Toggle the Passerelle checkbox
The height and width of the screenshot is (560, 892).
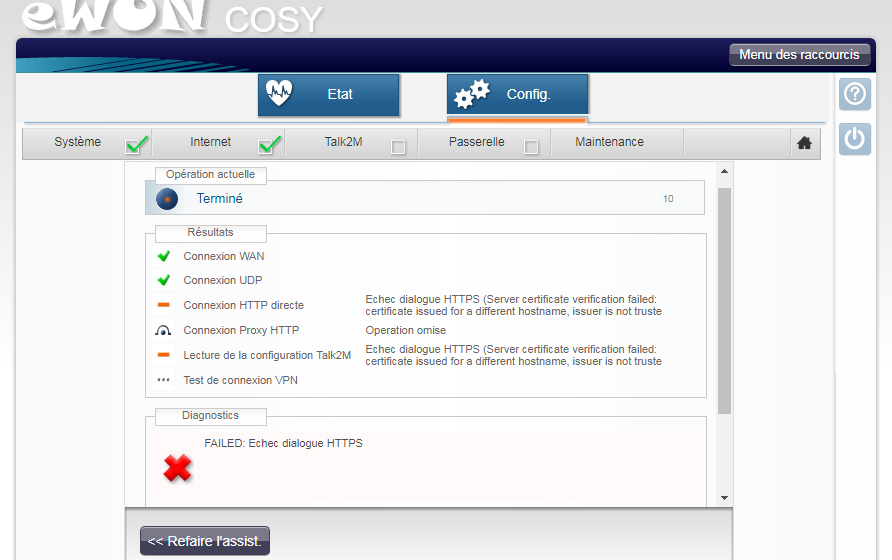pos(532,147)
